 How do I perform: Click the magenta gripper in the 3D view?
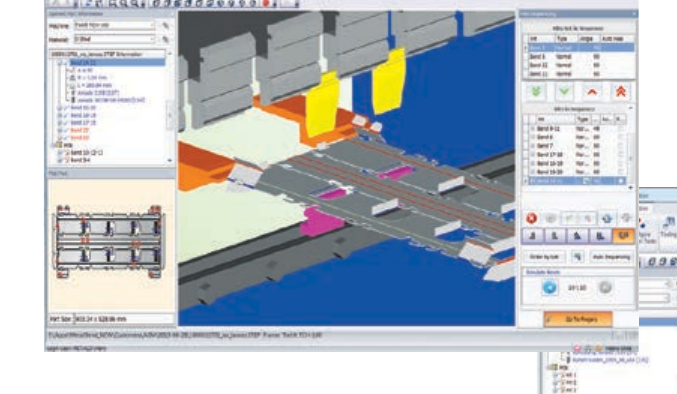[322, 221]
